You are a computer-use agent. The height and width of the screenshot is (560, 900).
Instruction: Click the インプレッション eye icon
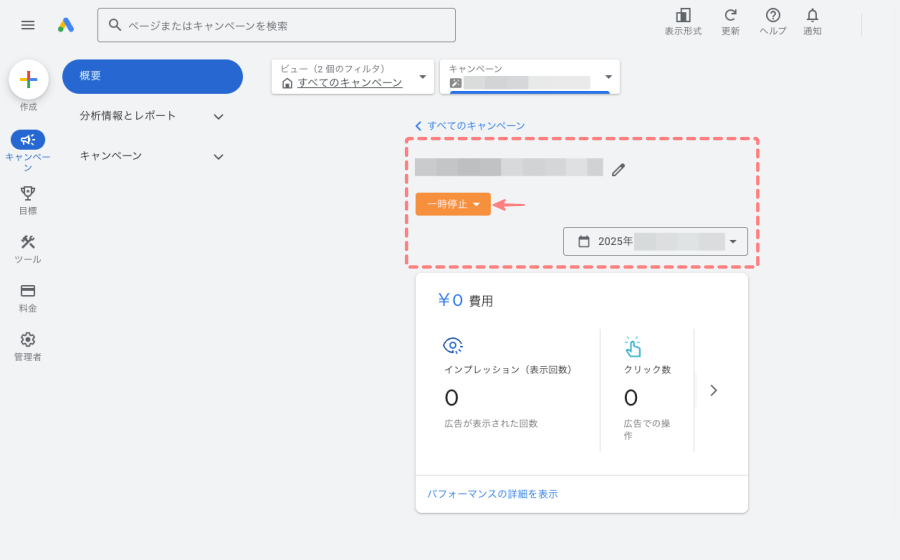(x=453, y=345)
